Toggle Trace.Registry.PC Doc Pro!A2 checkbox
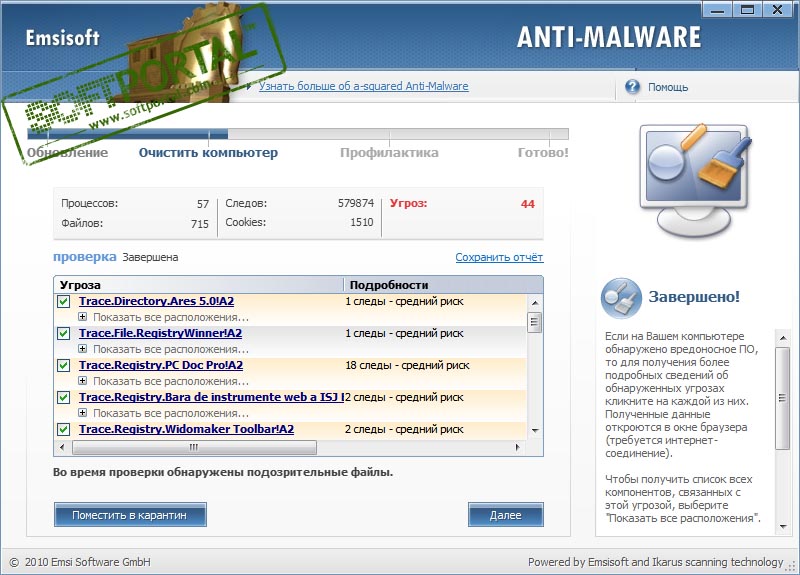The height and width of the screenshot is (575, 800). click(64, 365)
